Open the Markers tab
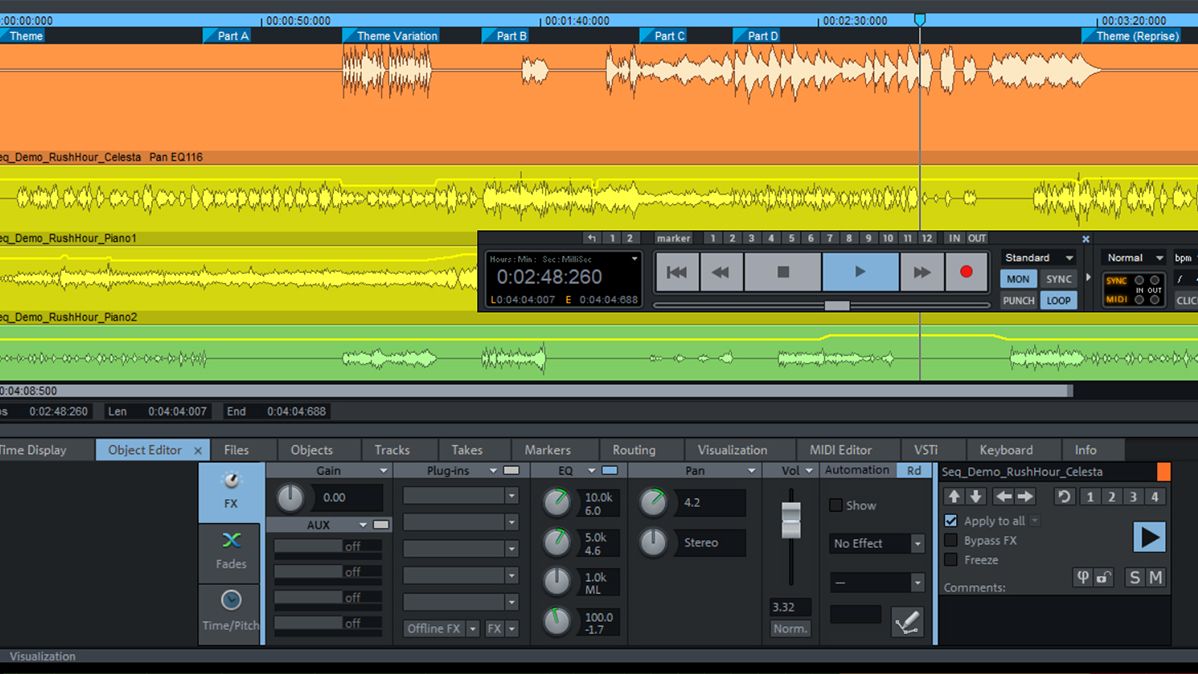 [x=547, y=450]
